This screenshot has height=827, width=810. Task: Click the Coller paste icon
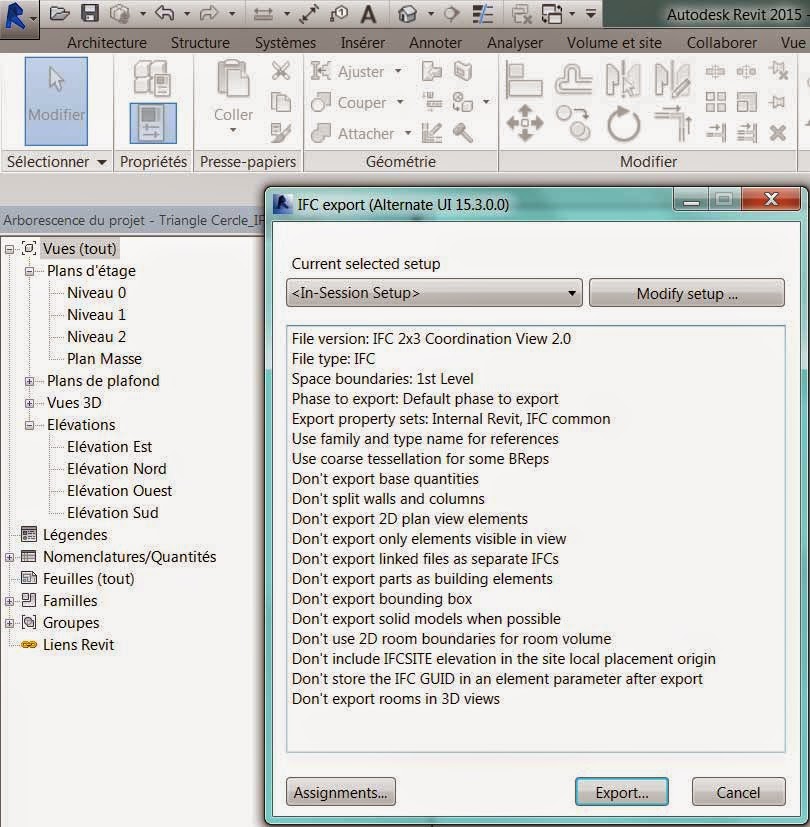[x=233, y=79]
